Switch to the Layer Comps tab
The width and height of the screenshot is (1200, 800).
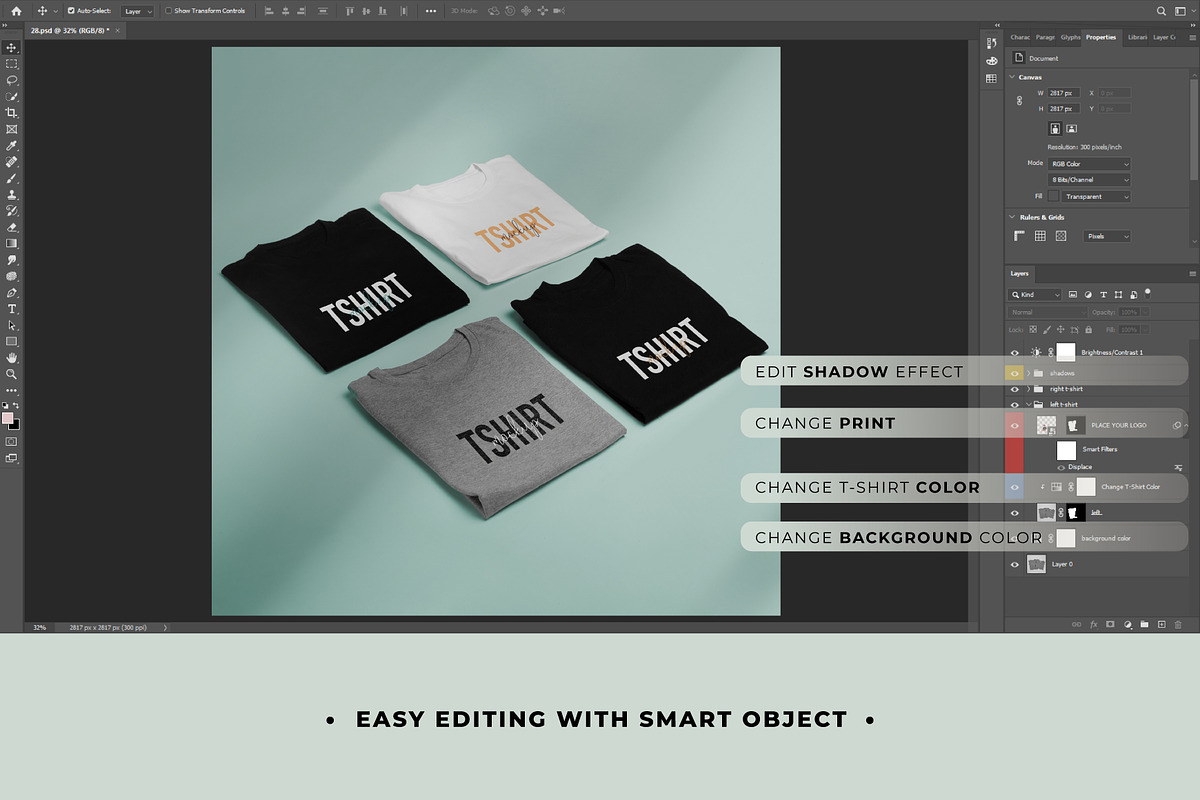(x=1164, y=37)
